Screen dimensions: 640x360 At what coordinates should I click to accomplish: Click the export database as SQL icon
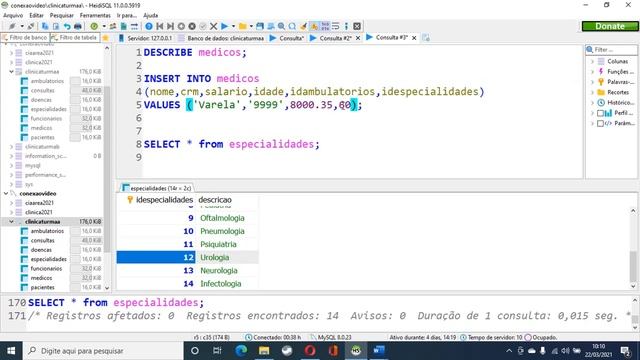click(x=123, y=26)
